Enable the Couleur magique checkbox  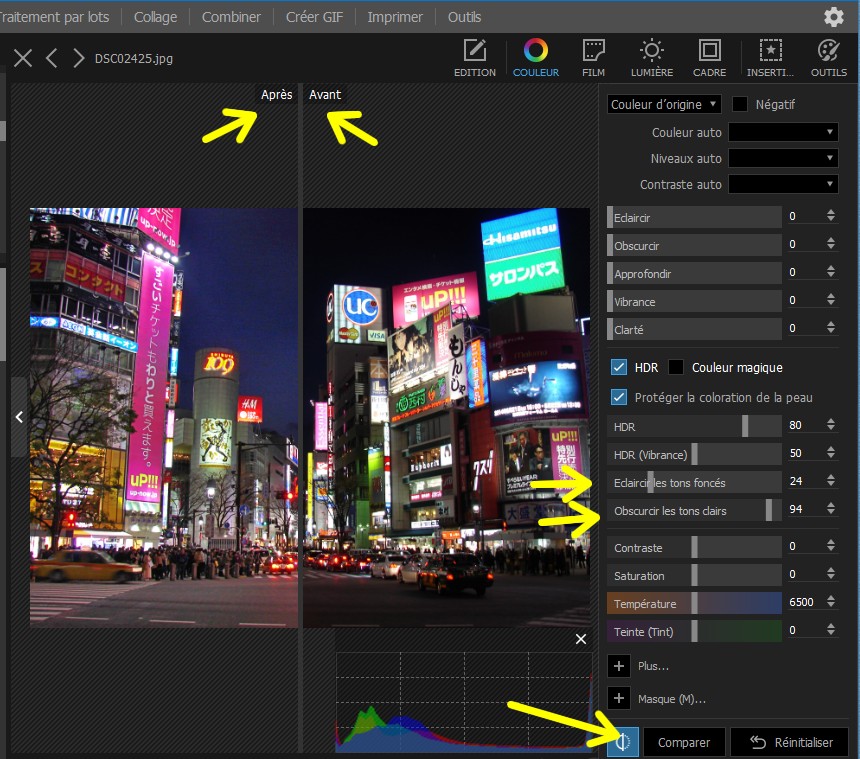[676, 367]
